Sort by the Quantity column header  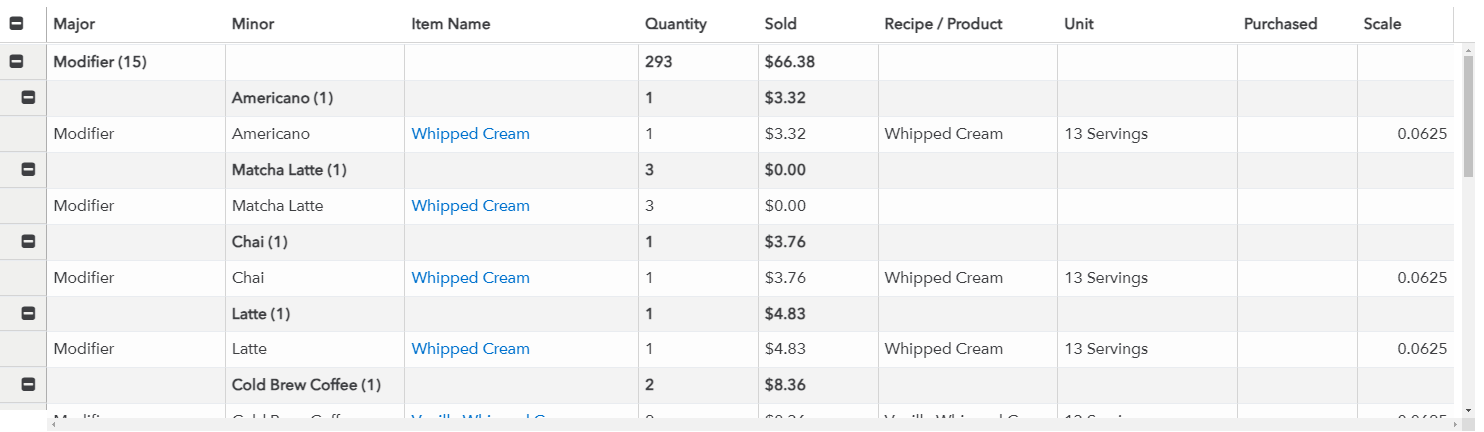(x=675, y=24)
